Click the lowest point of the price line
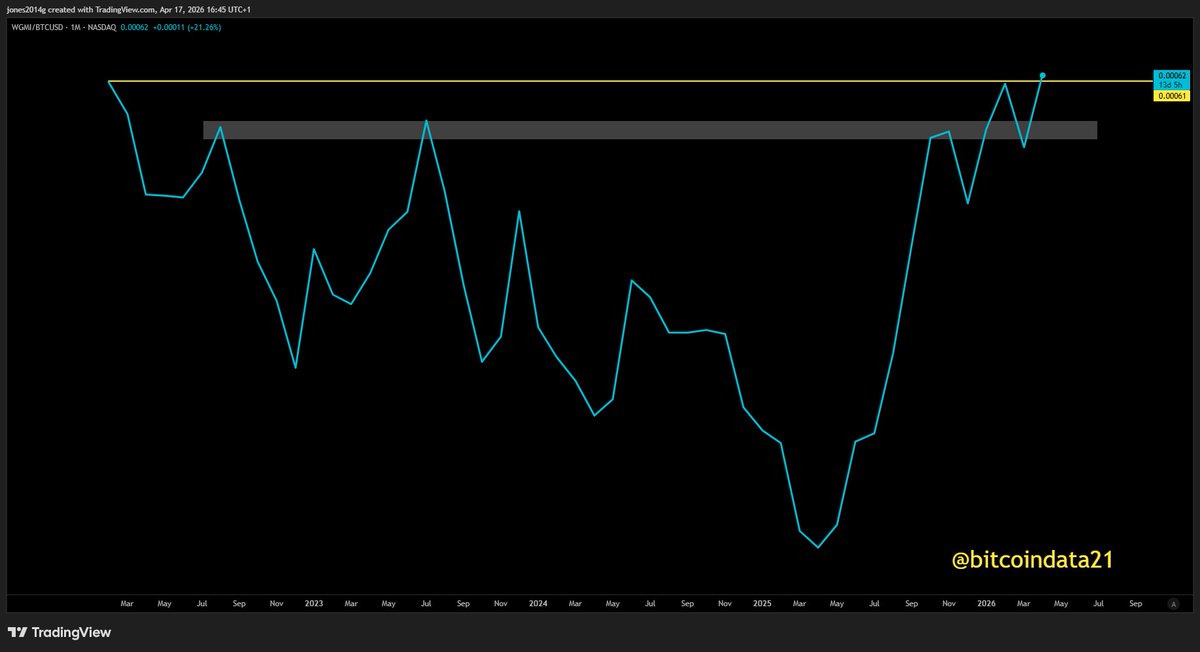This screenshot has width=1200, height=652. click(x=819, y=547)
